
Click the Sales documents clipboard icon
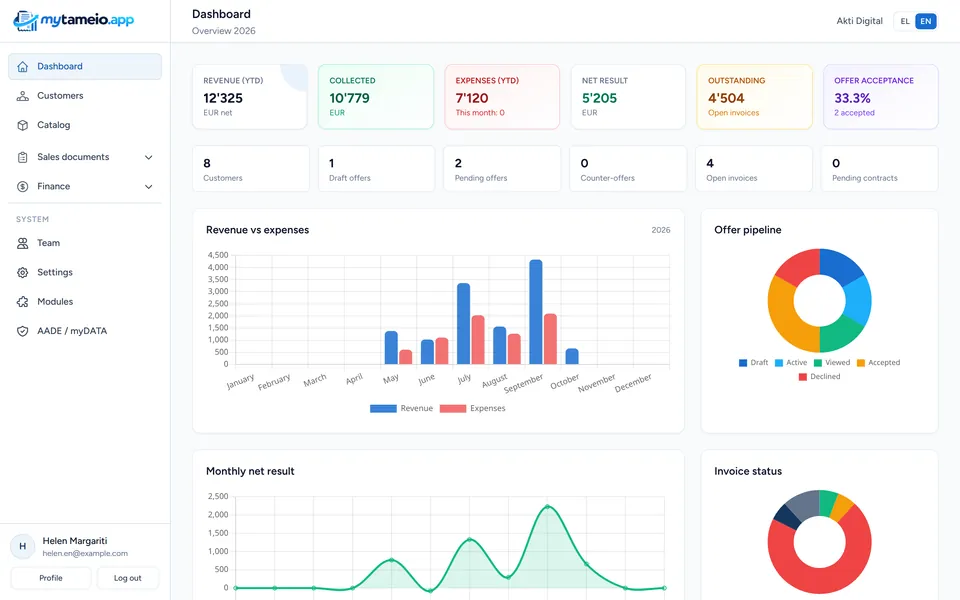[23, 157]
